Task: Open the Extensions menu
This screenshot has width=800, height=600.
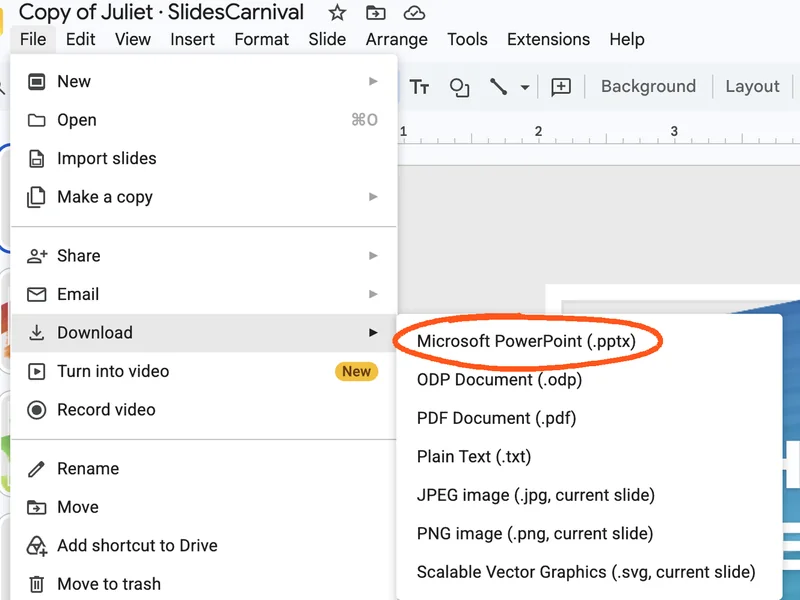Action: (x=548, y=39)
